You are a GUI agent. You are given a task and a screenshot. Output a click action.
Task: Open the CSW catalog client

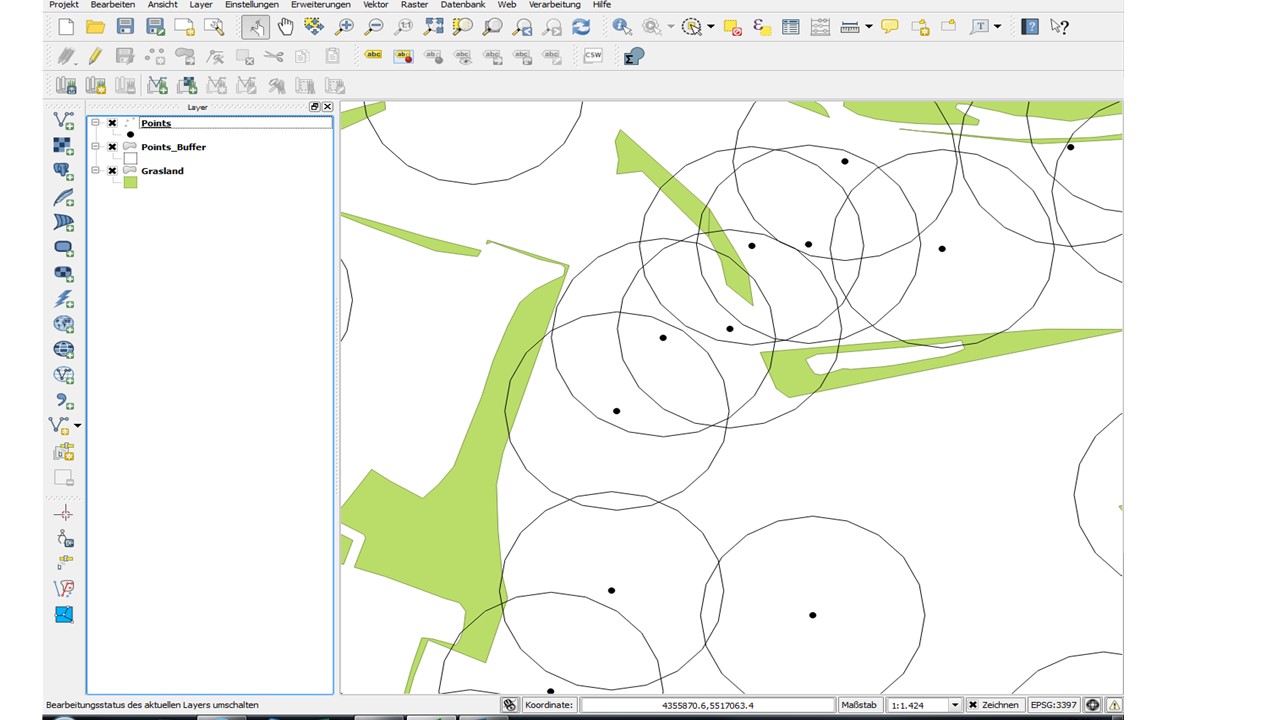[593, 56]
